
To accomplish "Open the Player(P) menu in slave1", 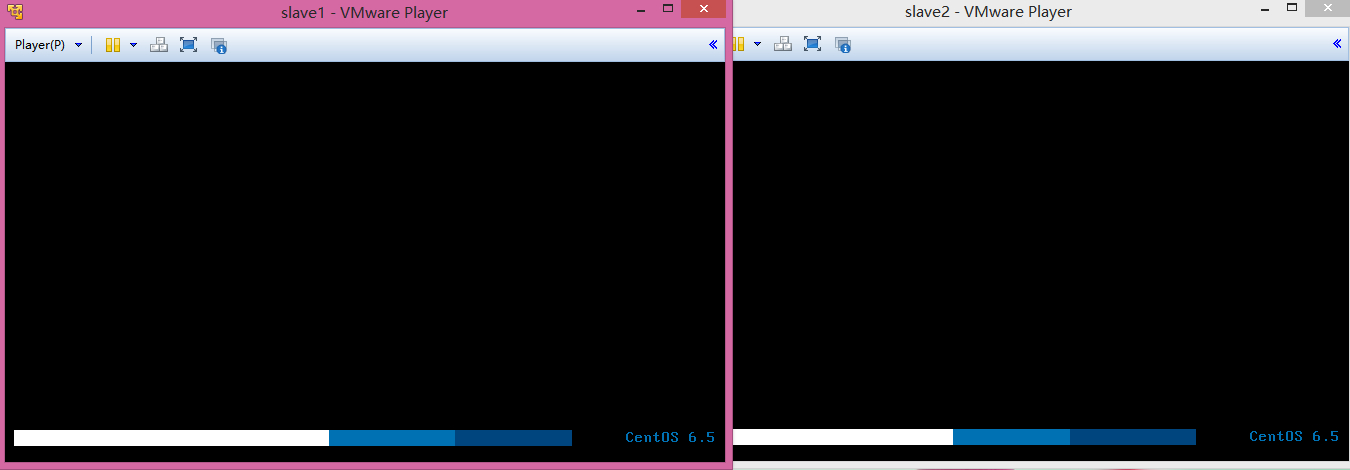I will [x=47, y=45].
